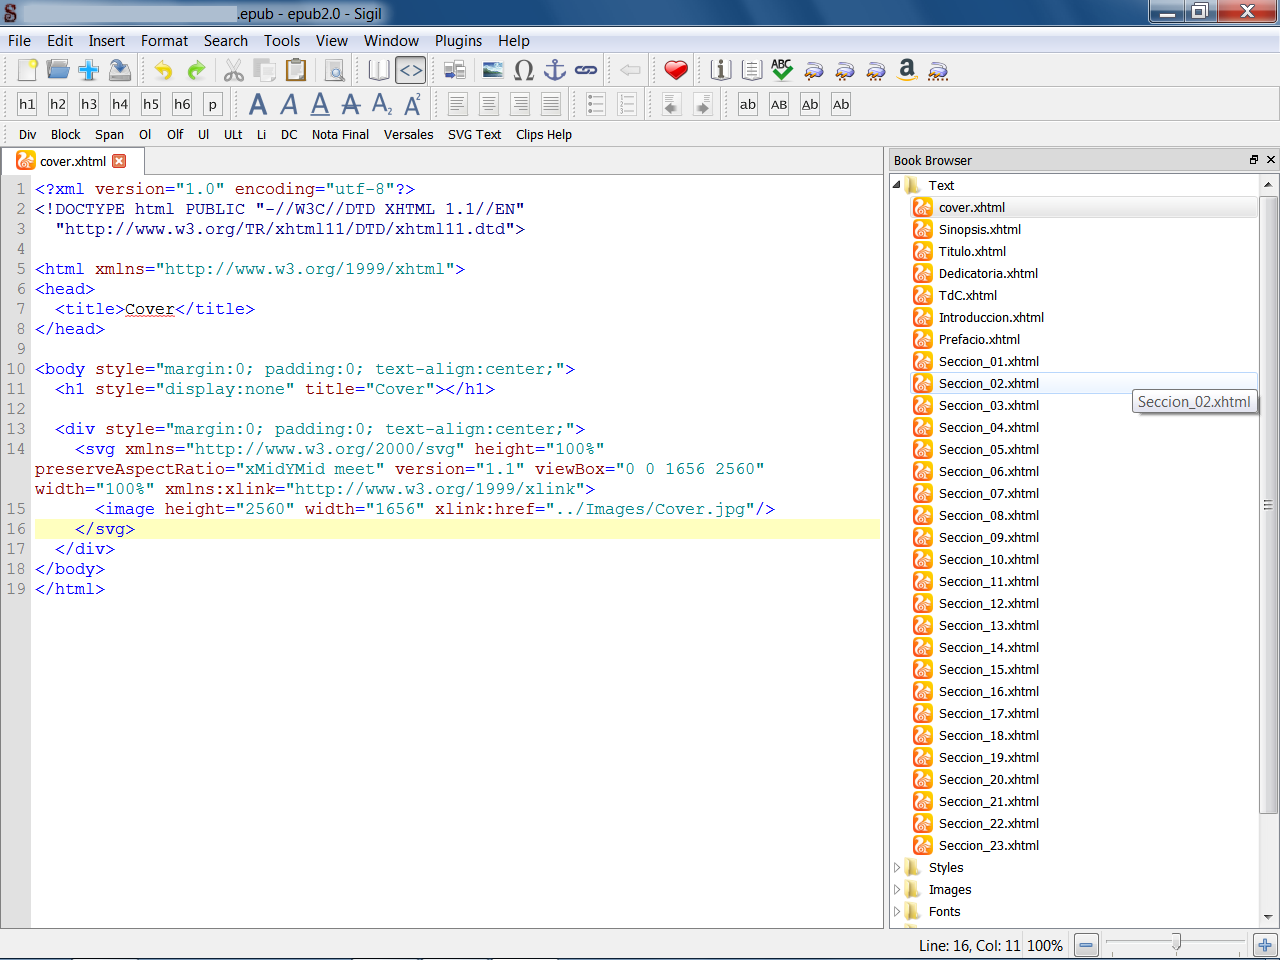Select Seccion_10.xhtml in Book Browser

coord(988,560)
